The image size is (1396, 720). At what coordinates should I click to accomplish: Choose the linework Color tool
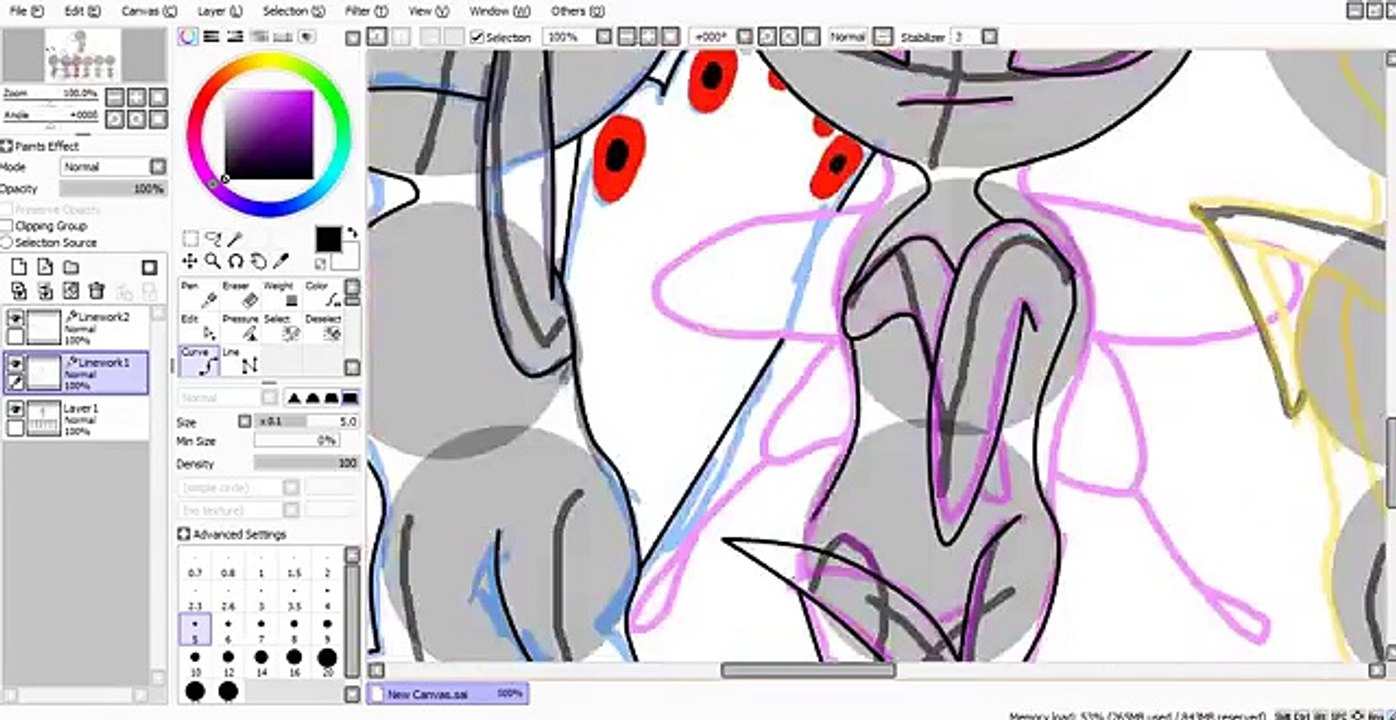tap(321, 295)
